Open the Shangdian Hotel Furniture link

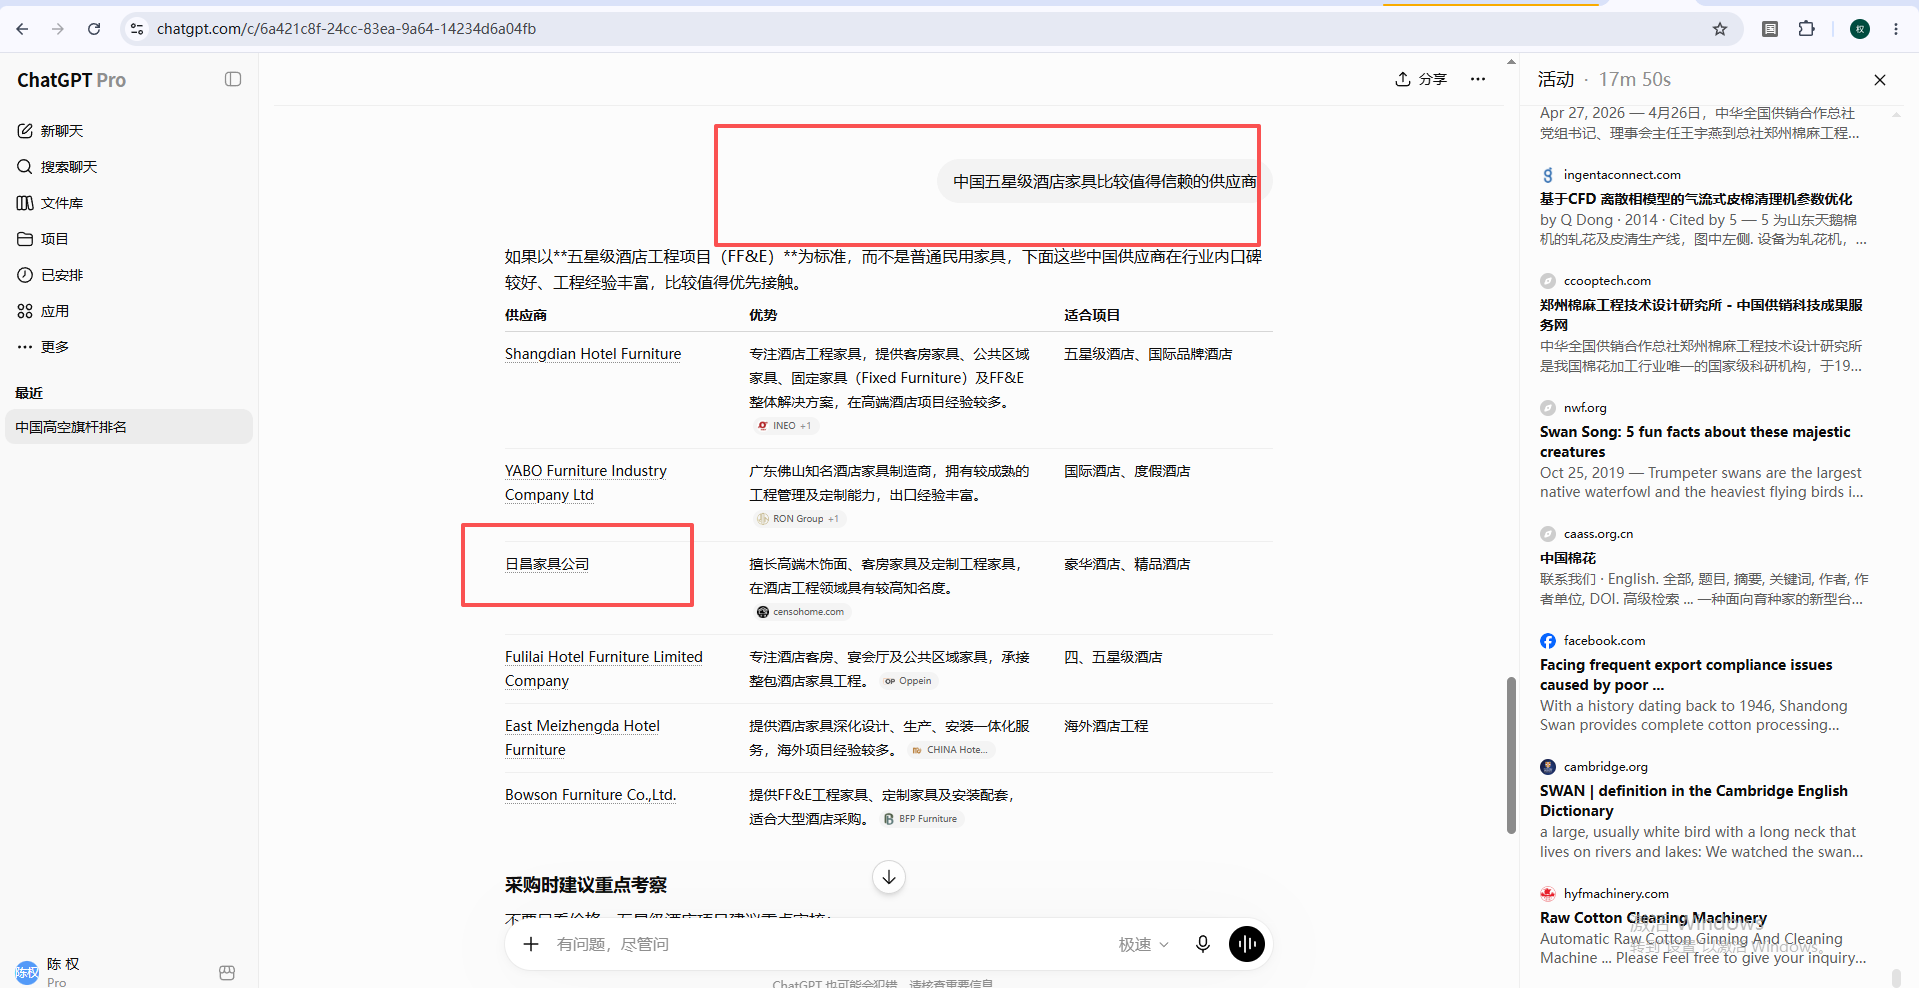(x=593, y=354)
